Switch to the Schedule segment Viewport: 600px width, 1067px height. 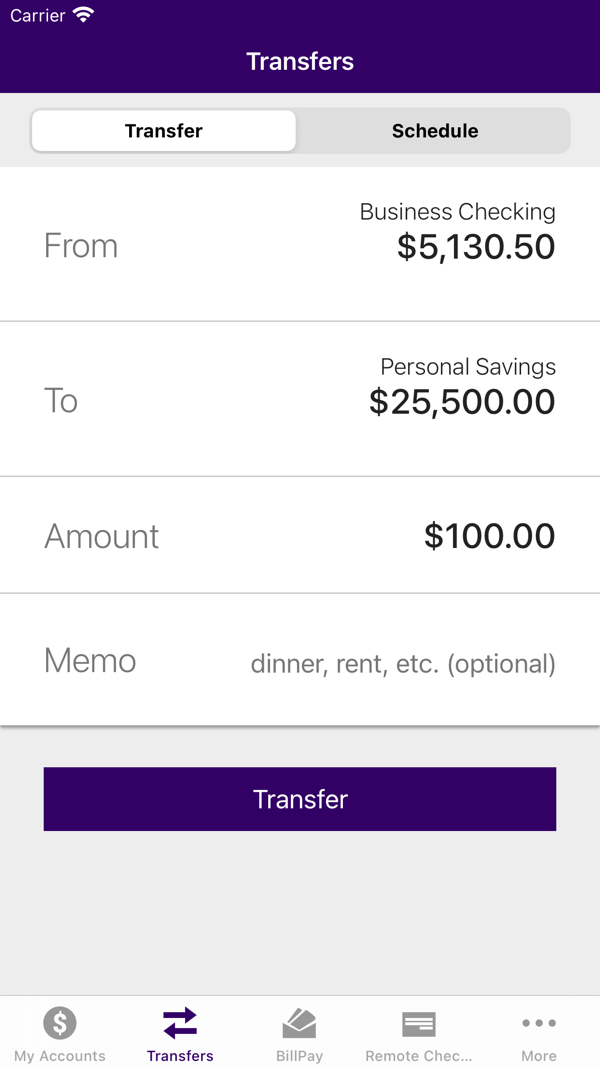pos(435,131)
